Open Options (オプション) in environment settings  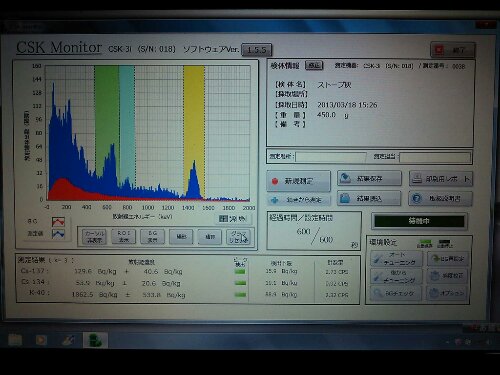click(x=447, y=293)
